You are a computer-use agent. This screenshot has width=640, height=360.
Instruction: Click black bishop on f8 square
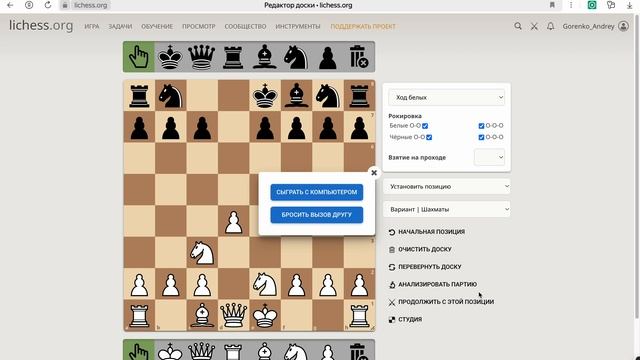[x=296, y=96]
